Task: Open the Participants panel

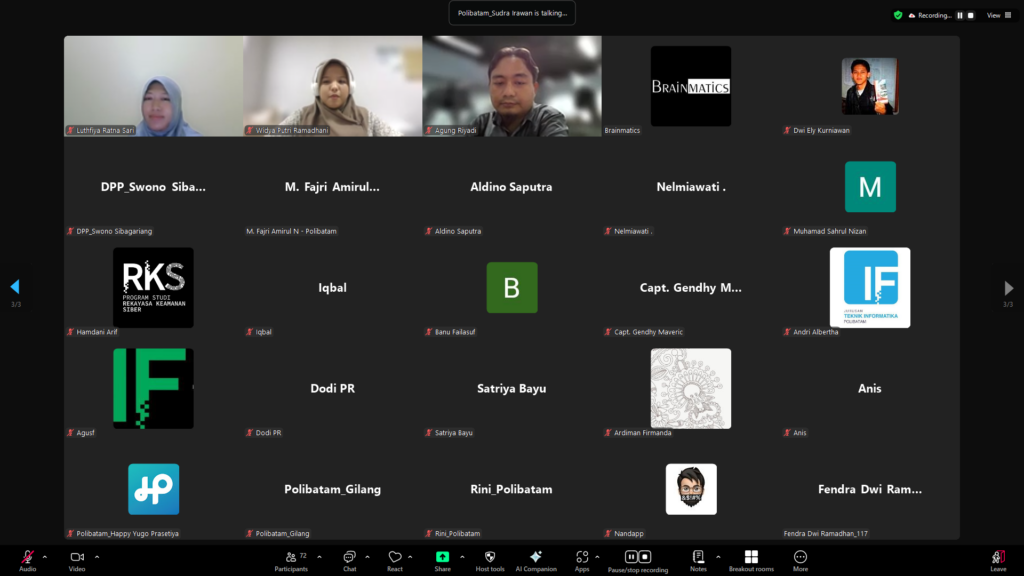Action: pos(290,558)
